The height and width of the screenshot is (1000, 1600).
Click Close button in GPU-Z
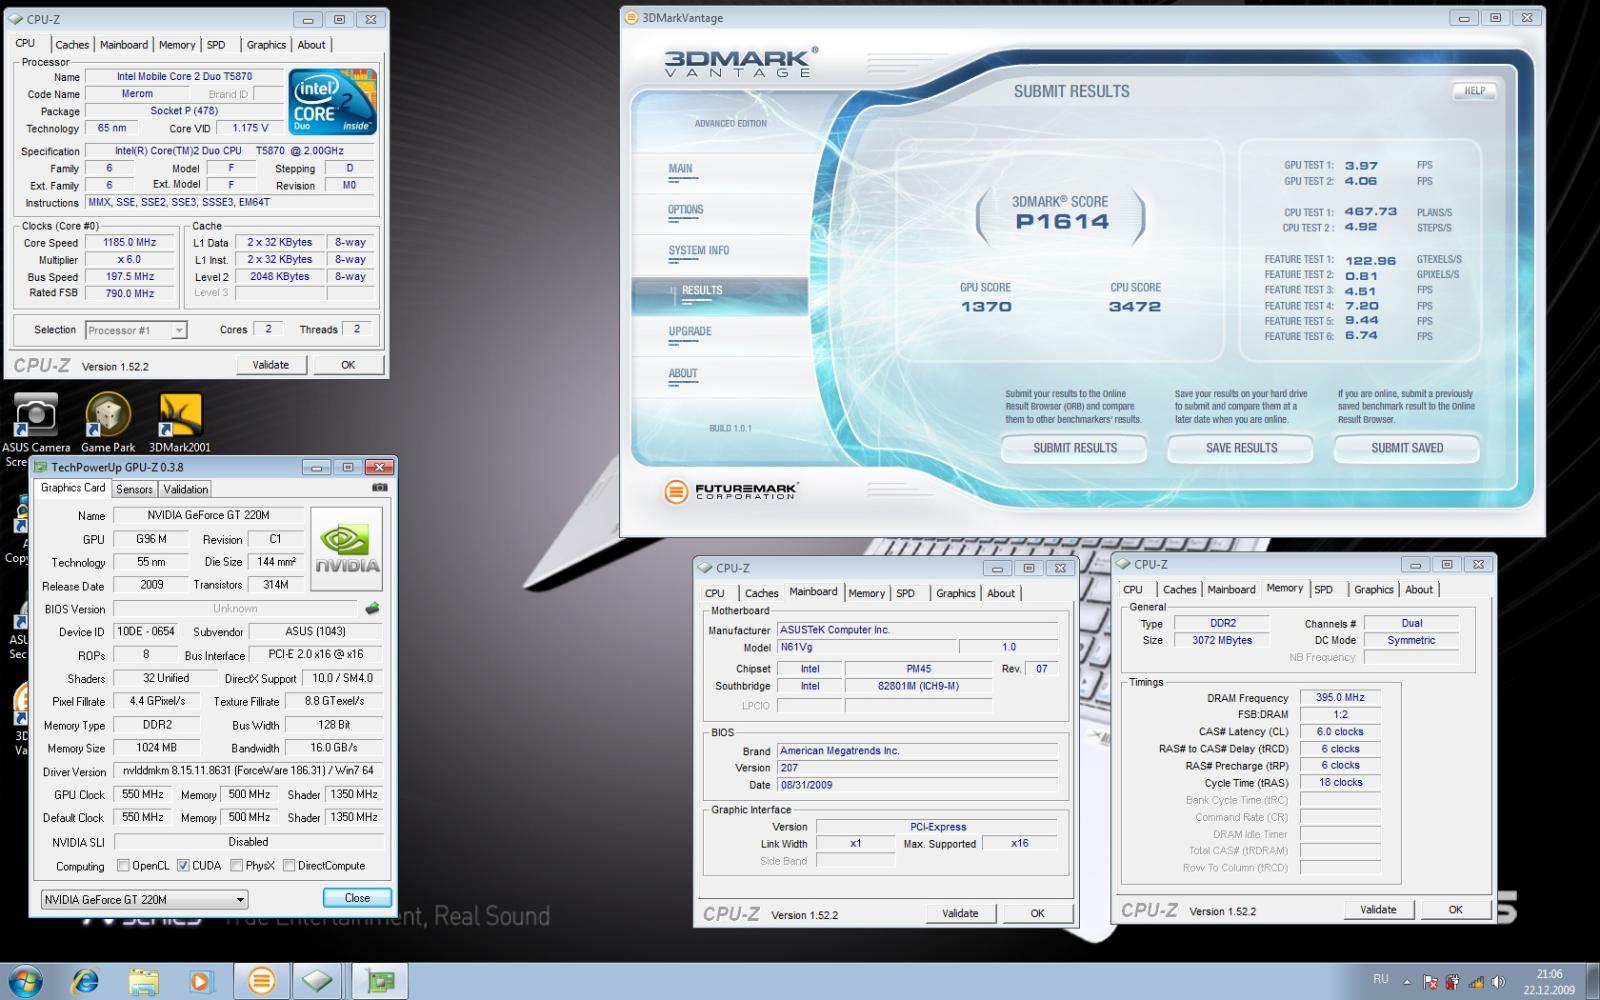357,898
